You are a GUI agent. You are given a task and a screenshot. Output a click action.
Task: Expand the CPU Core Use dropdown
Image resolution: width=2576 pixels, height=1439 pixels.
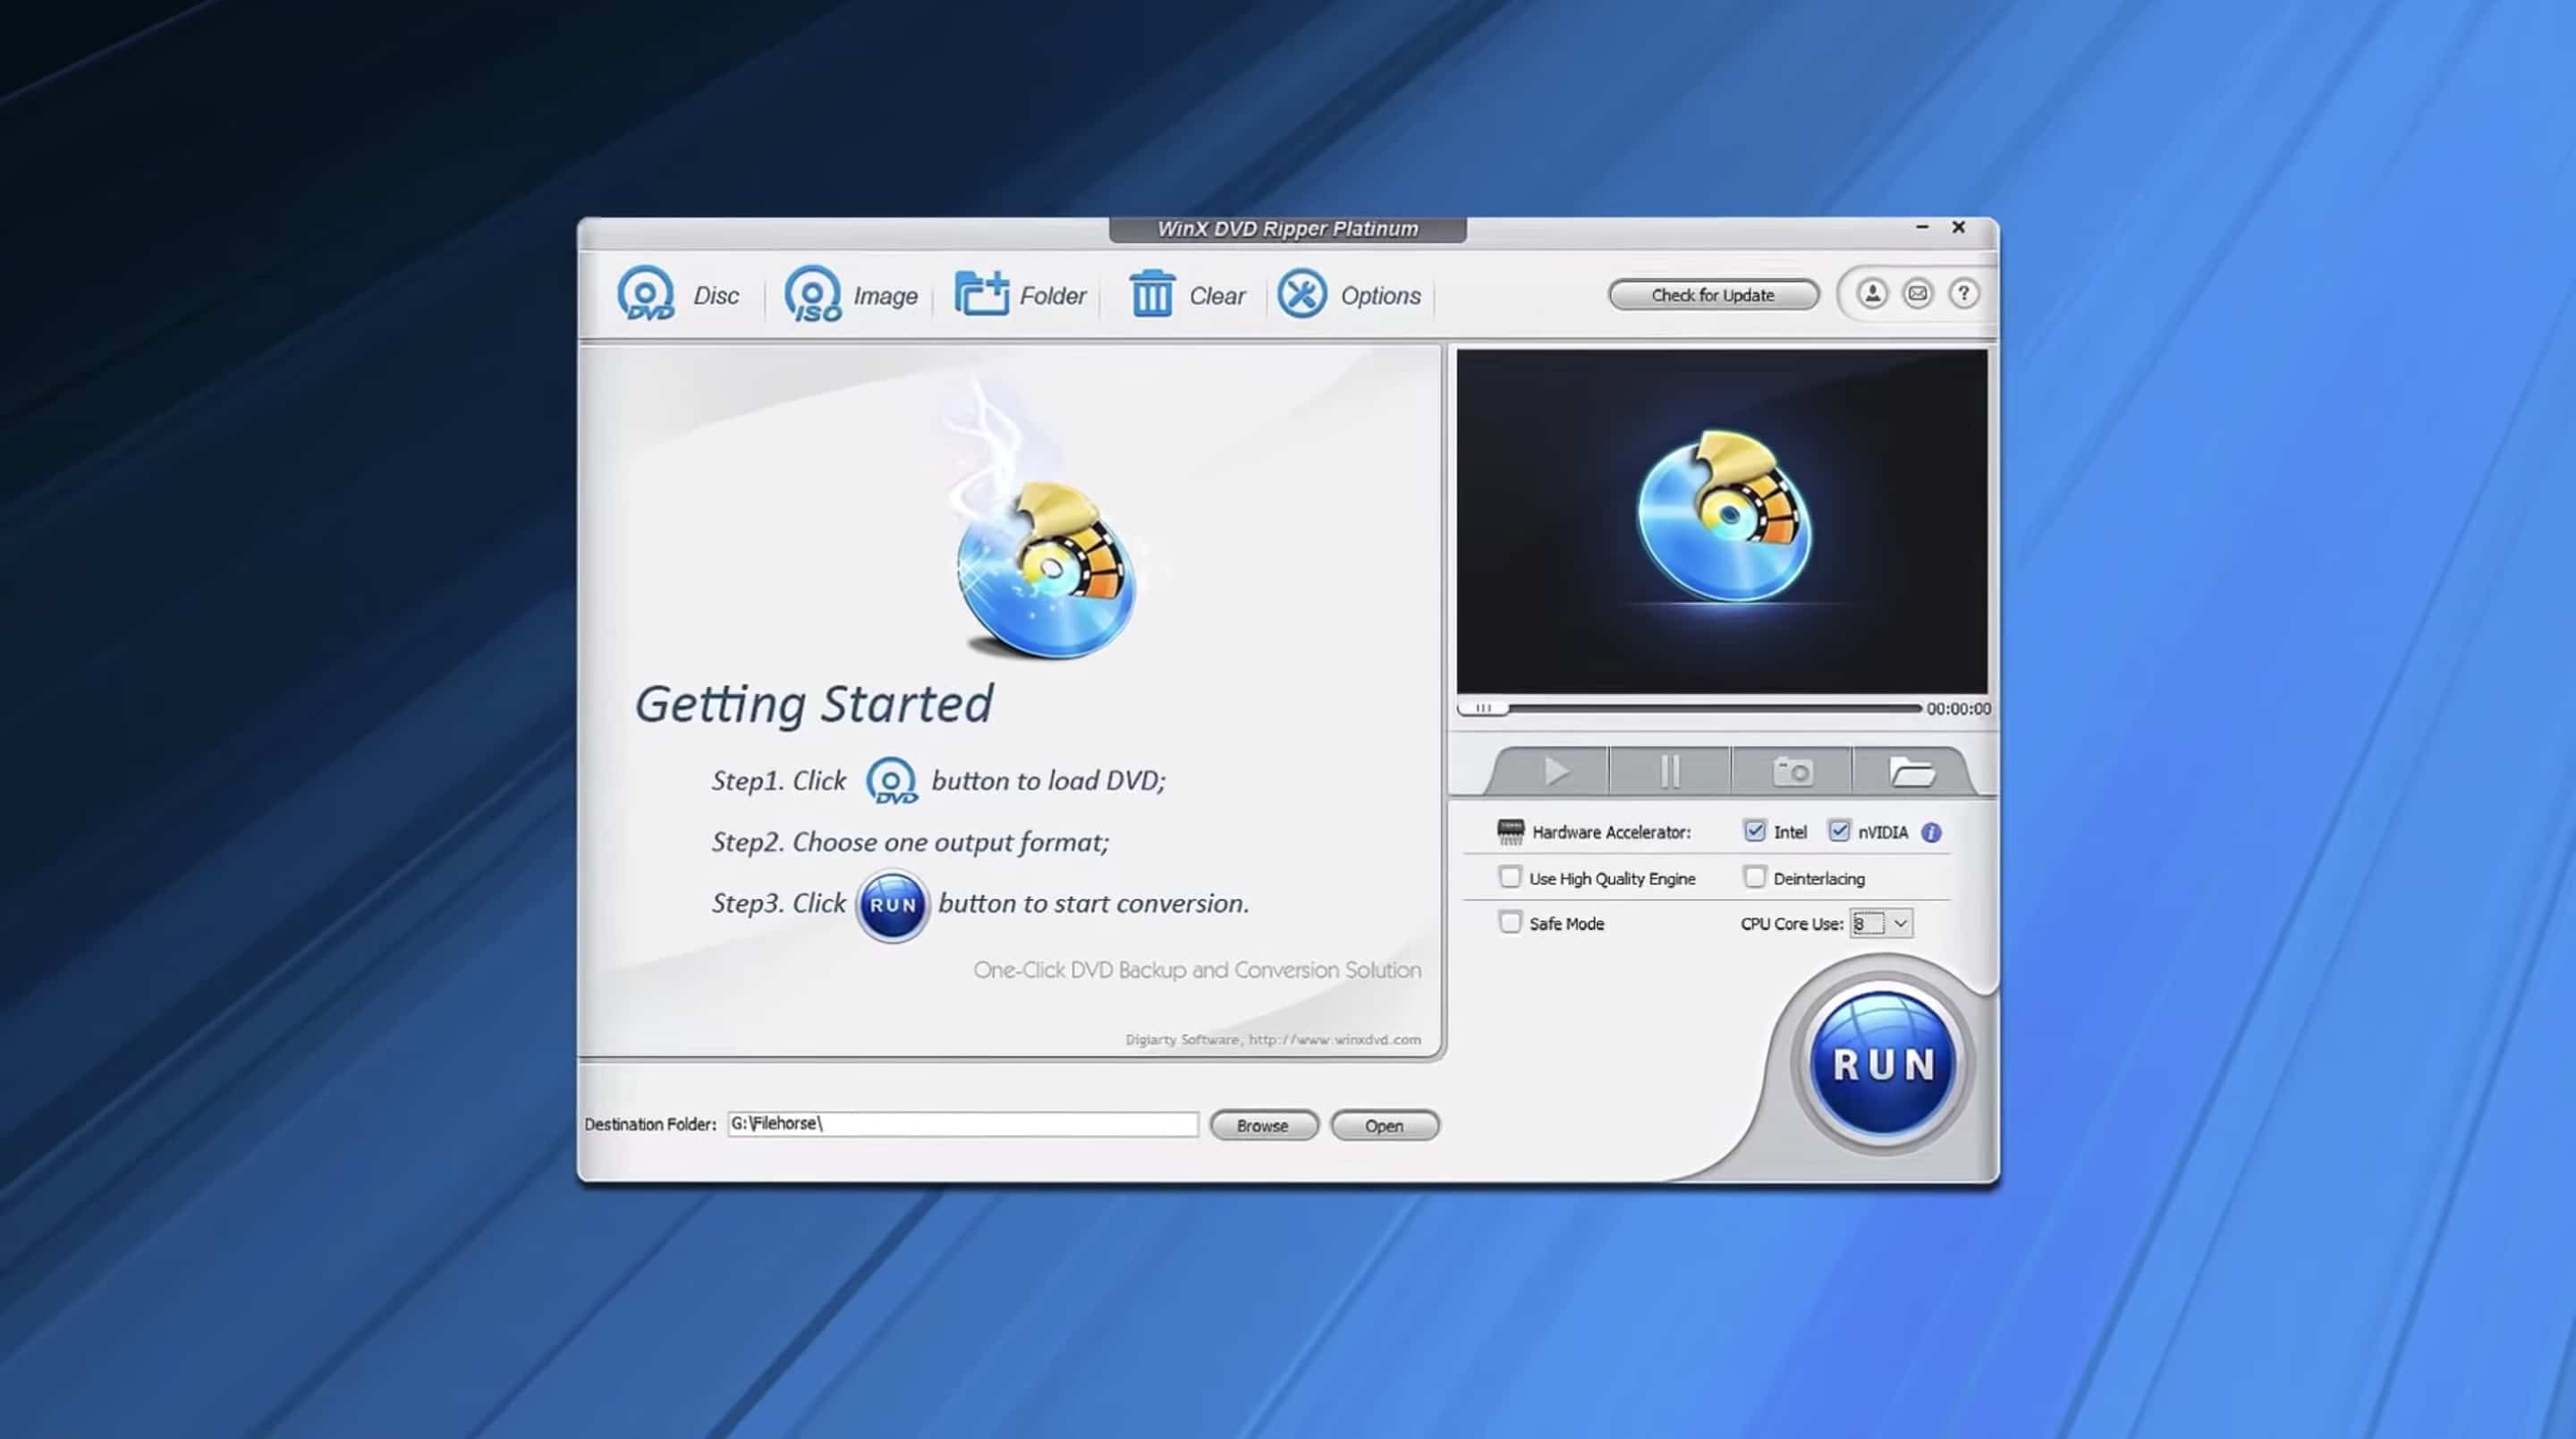click(x=1899, y=923)
